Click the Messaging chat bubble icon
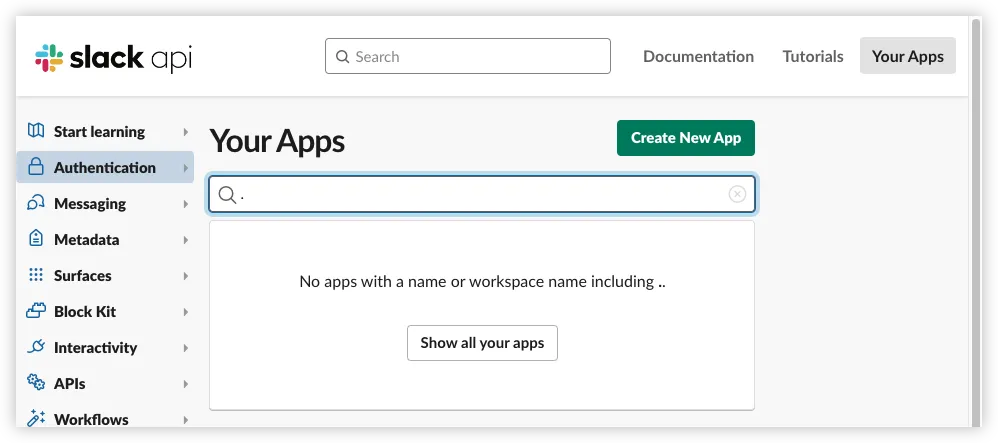 click(x=36, y=203)
